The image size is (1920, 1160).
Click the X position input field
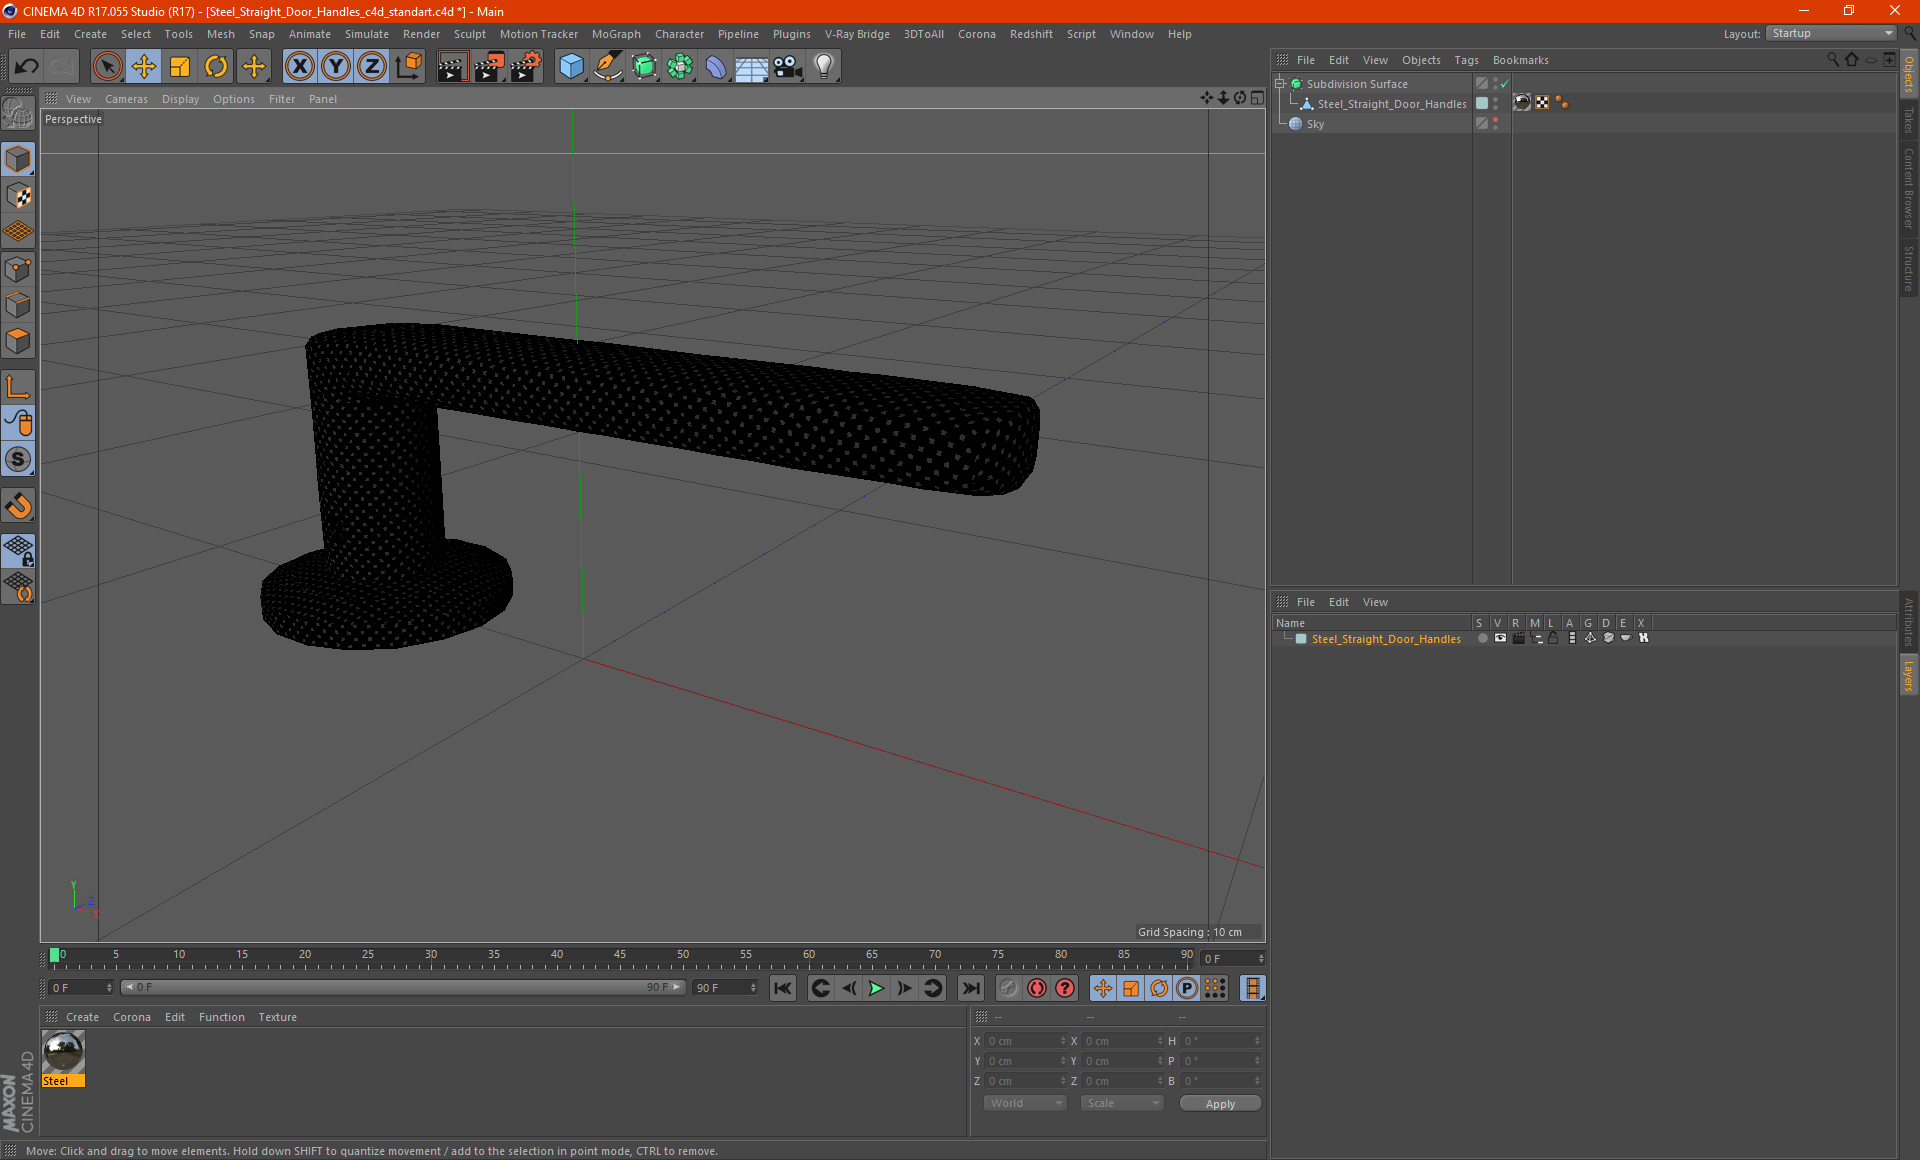(x=1026, y=1041)
